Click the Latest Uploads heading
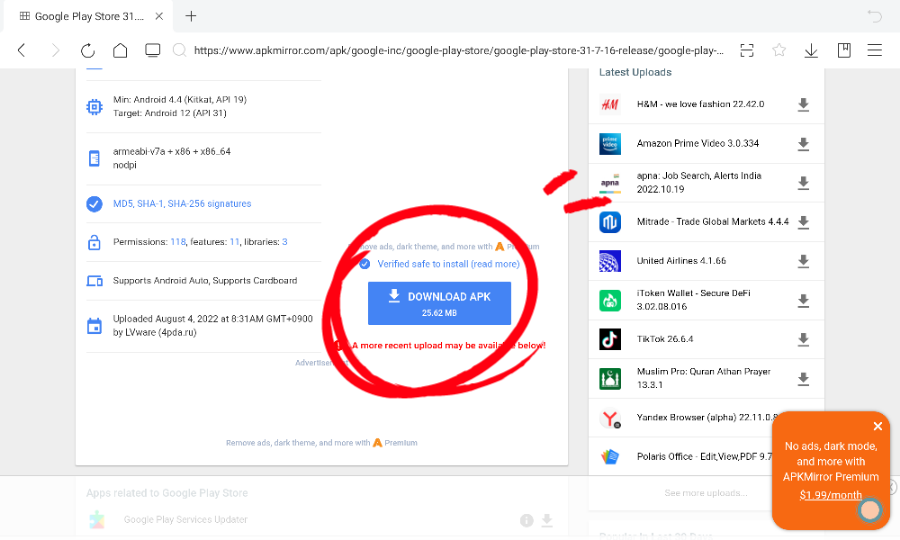The width and height of the screenshot is (900, 540). (x=635, y=72)
